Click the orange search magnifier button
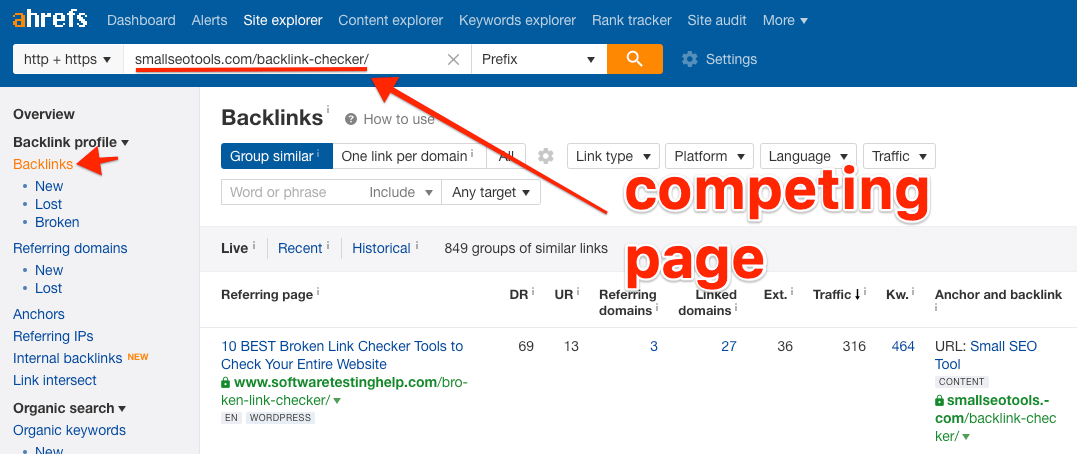 635,59
